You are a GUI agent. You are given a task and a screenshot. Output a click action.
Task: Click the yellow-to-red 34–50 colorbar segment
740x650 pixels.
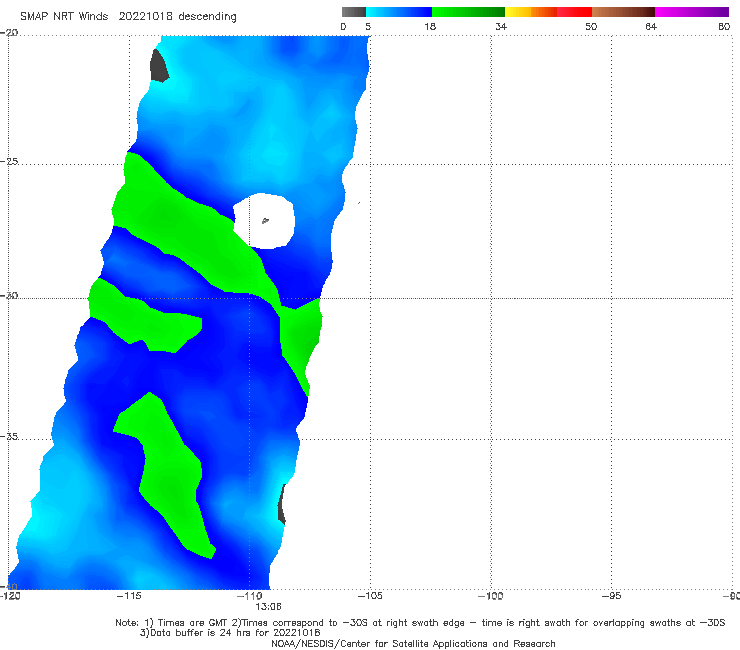[548, 12]
